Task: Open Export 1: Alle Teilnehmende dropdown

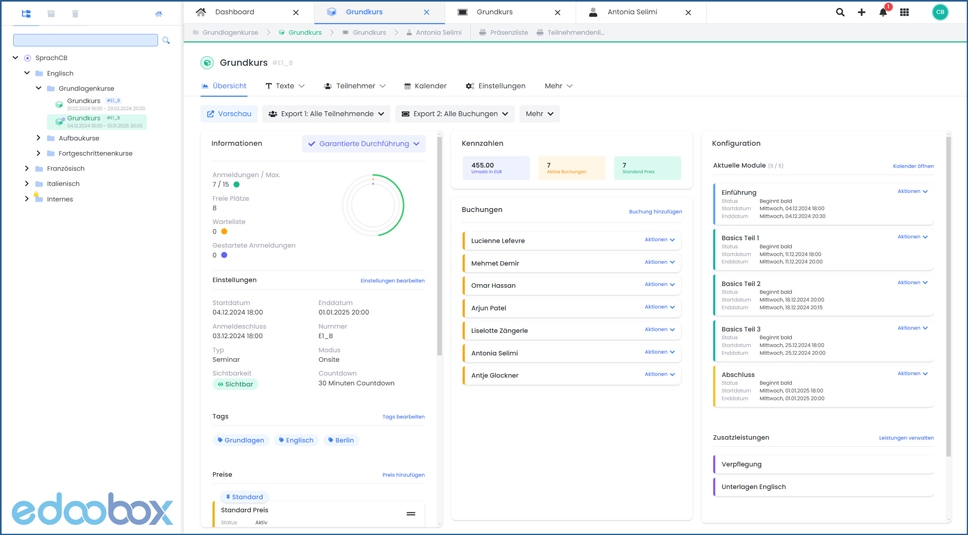Action: pyautogui.click(x=327, y=114)
